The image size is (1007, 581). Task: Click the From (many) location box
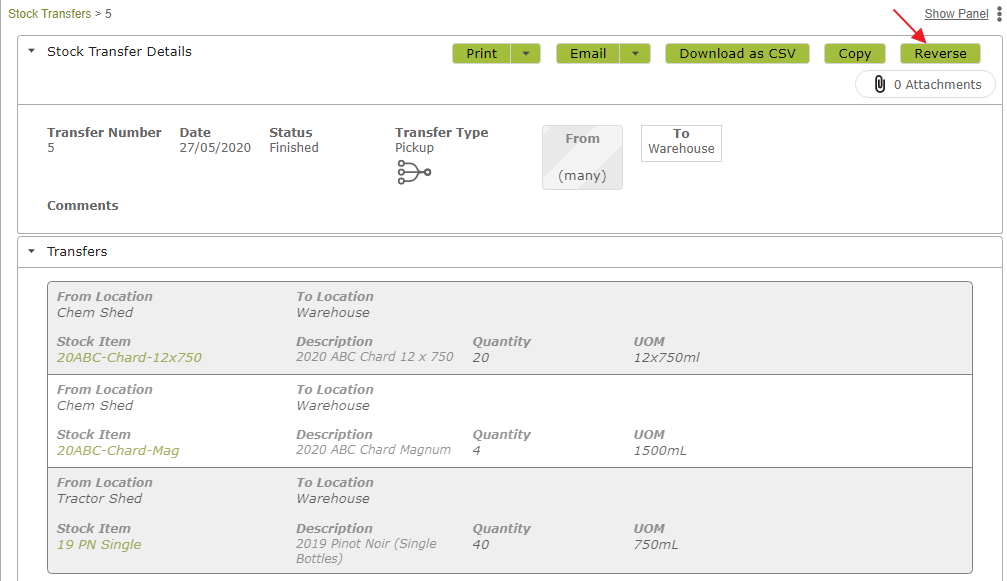pyautogui.click(x=582, y=157)
